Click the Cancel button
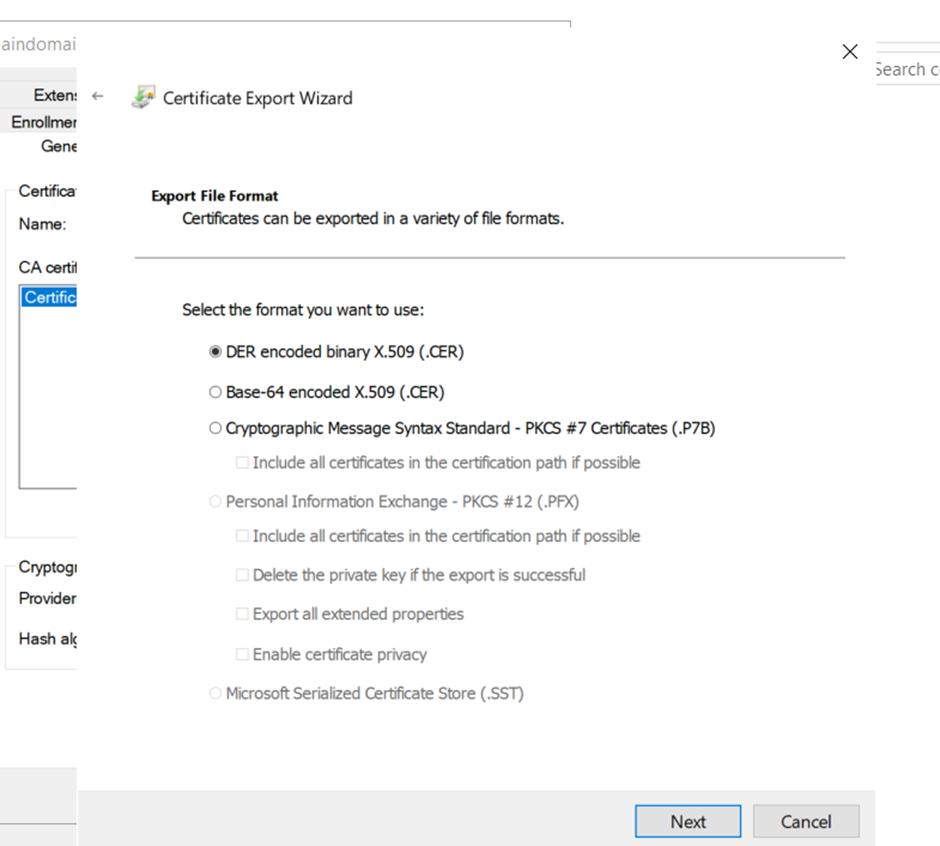The image size is (940, 846). tap(805, 822)
